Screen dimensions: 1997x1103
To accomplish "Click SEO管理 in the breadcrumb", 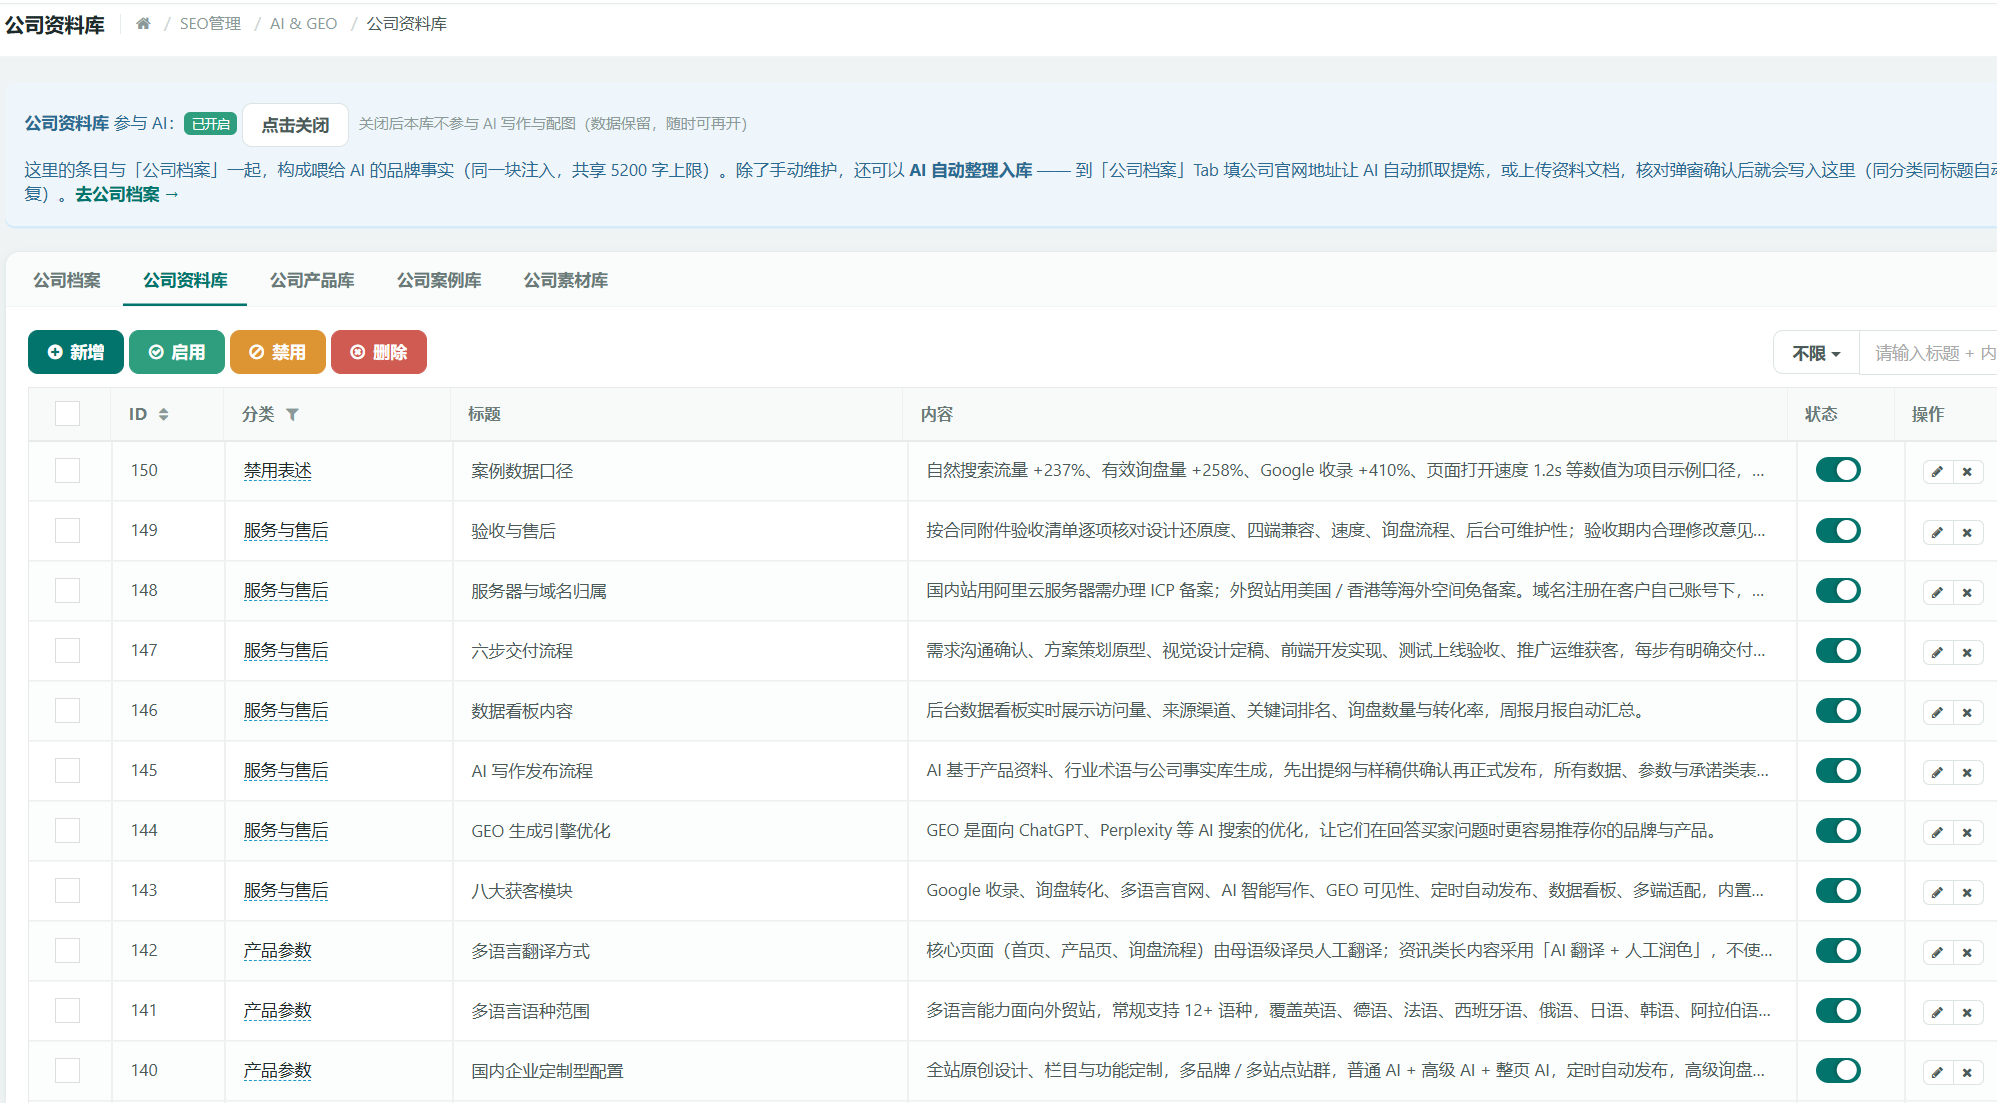I will tap(210, 23).
